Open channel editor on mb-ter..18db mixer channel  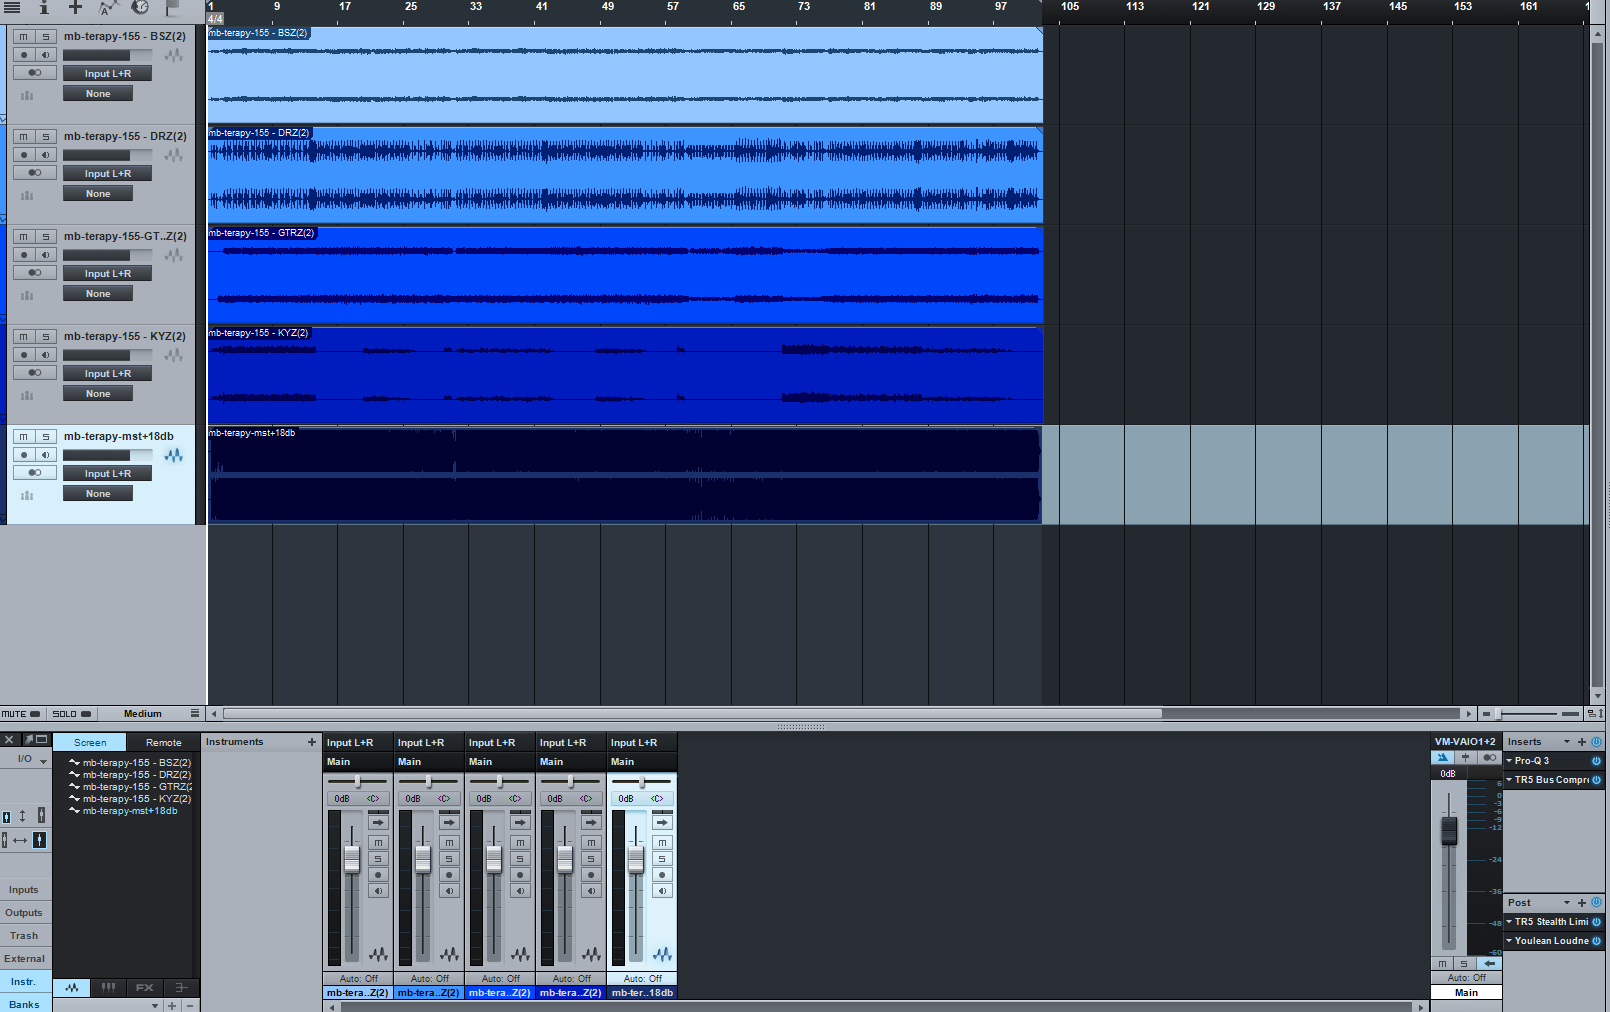pyautogui.click(x=662, y=955)
